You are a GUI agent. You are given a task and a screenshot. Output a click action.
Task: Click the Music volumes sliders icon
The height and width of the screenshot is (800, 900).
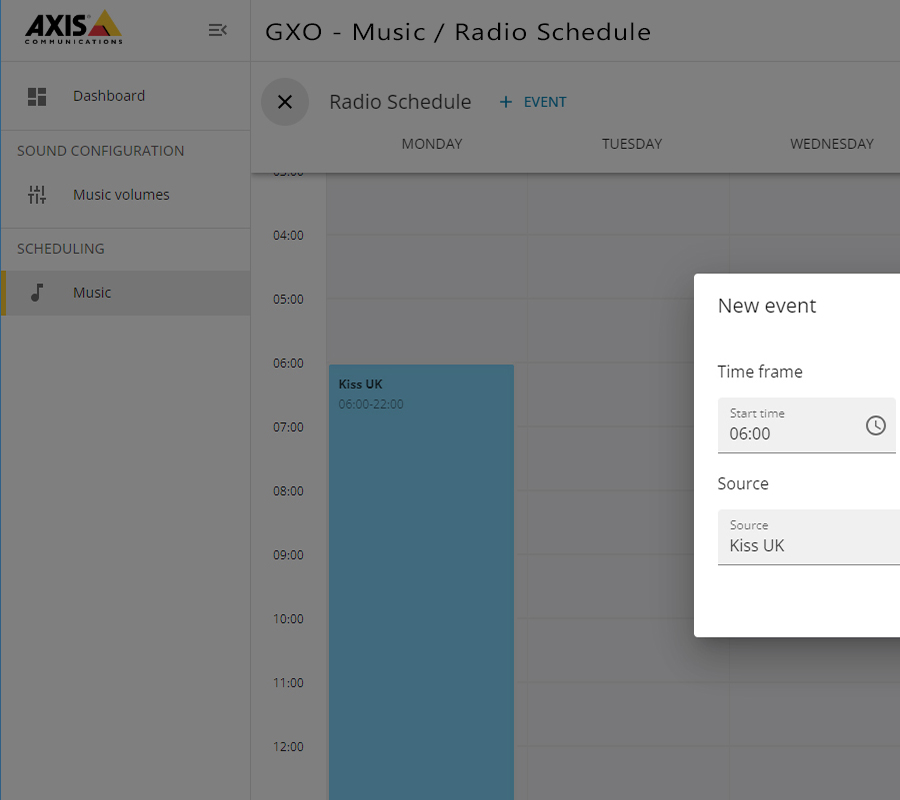pos(37,195)
